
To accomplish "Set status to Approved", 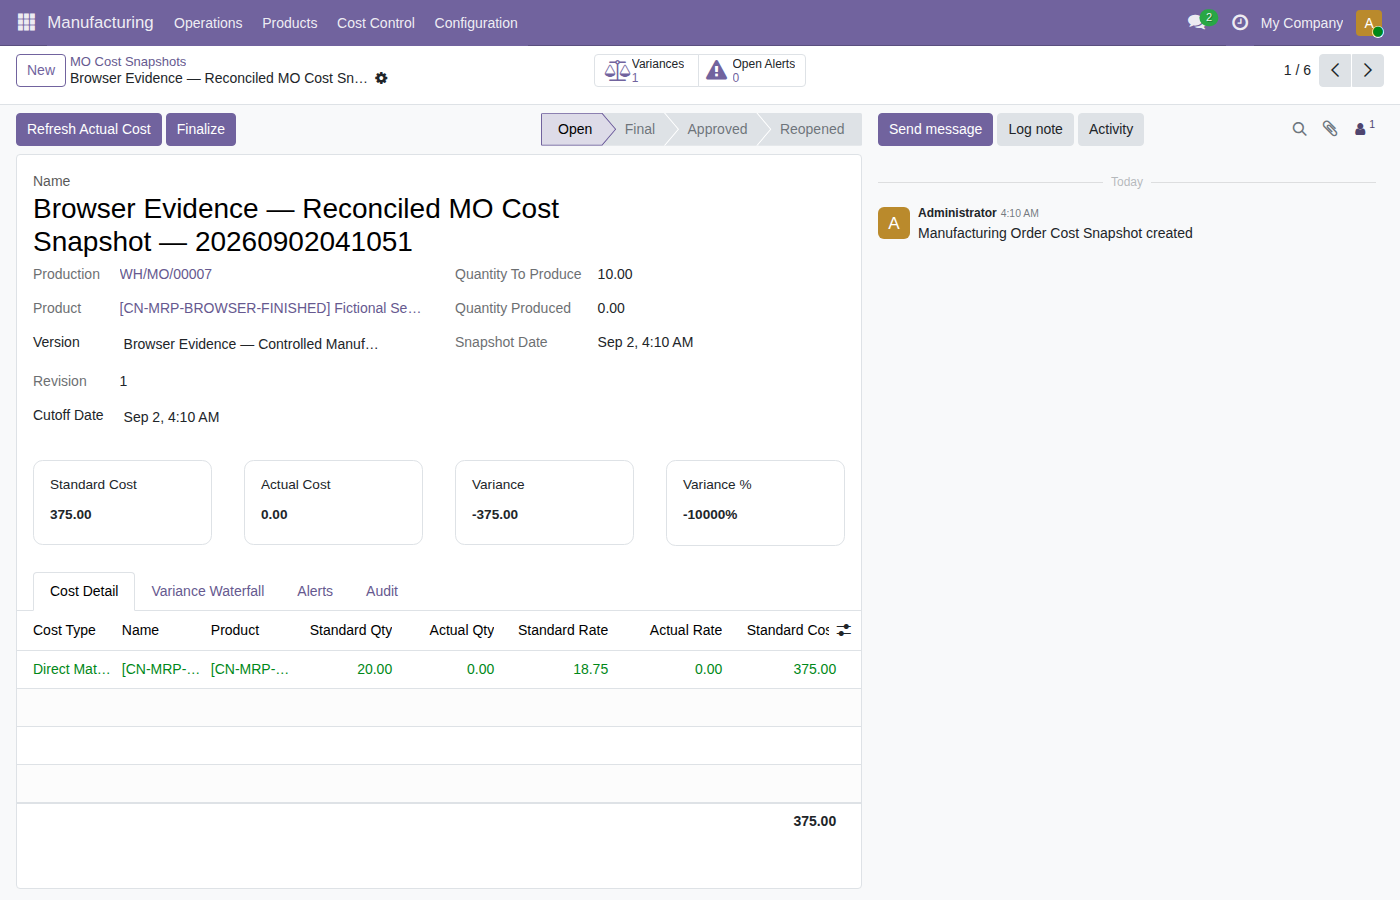I will click(x=717, y=129).
